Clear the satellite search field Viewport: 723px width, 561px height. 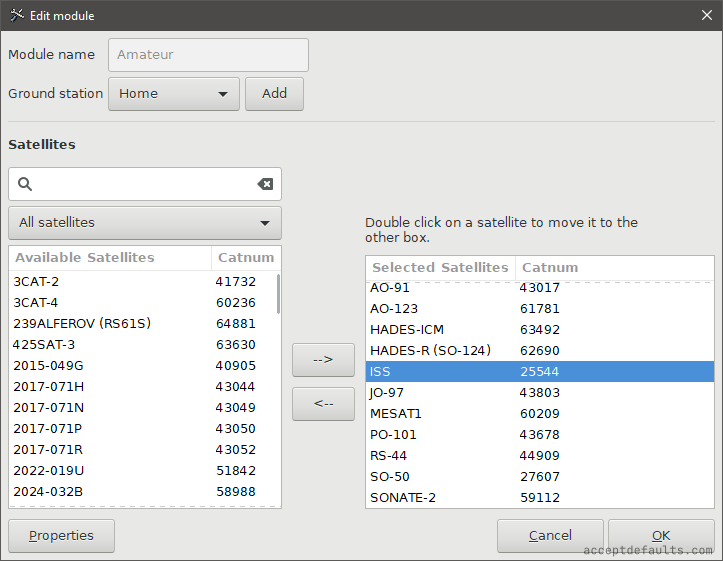click(x=265, y=184)
